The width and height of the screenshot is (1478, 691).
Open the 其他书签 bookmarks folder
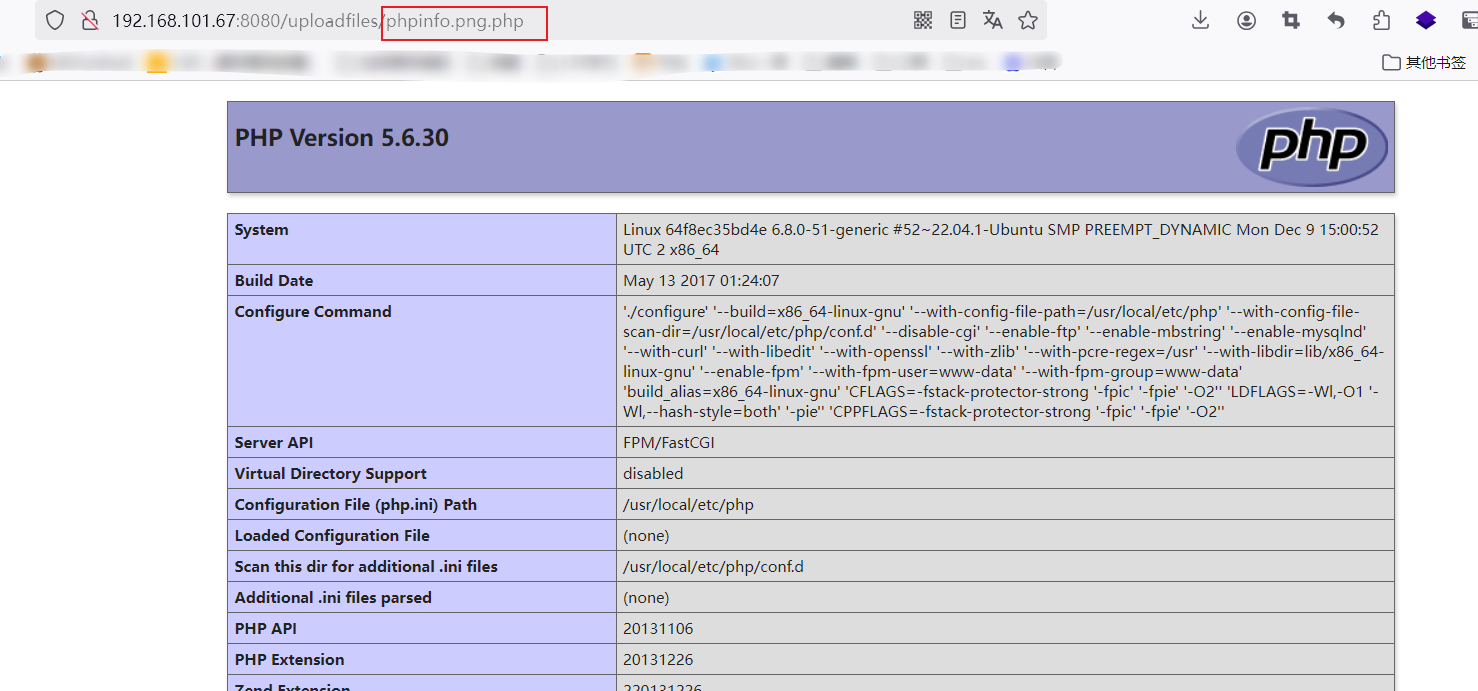click(x=1424, y=62)
